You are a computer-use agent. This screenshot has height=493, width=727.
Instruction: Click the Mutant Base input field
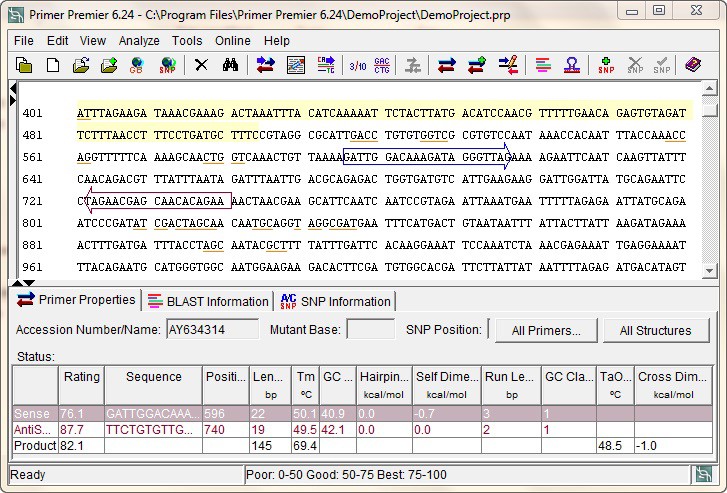pyautogui.click(x=370, y=330)
